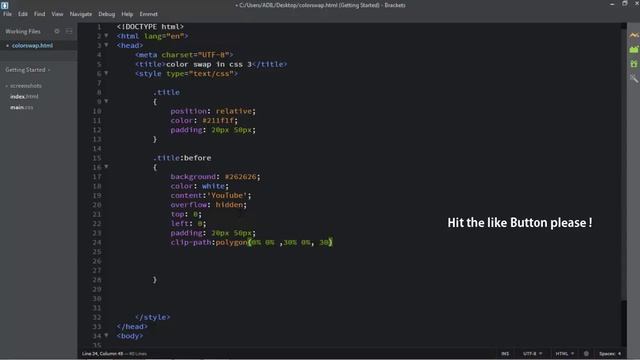The height and width of the screenshot is (360, 640).
Task: Open the File menu
Action: point(7,14)
